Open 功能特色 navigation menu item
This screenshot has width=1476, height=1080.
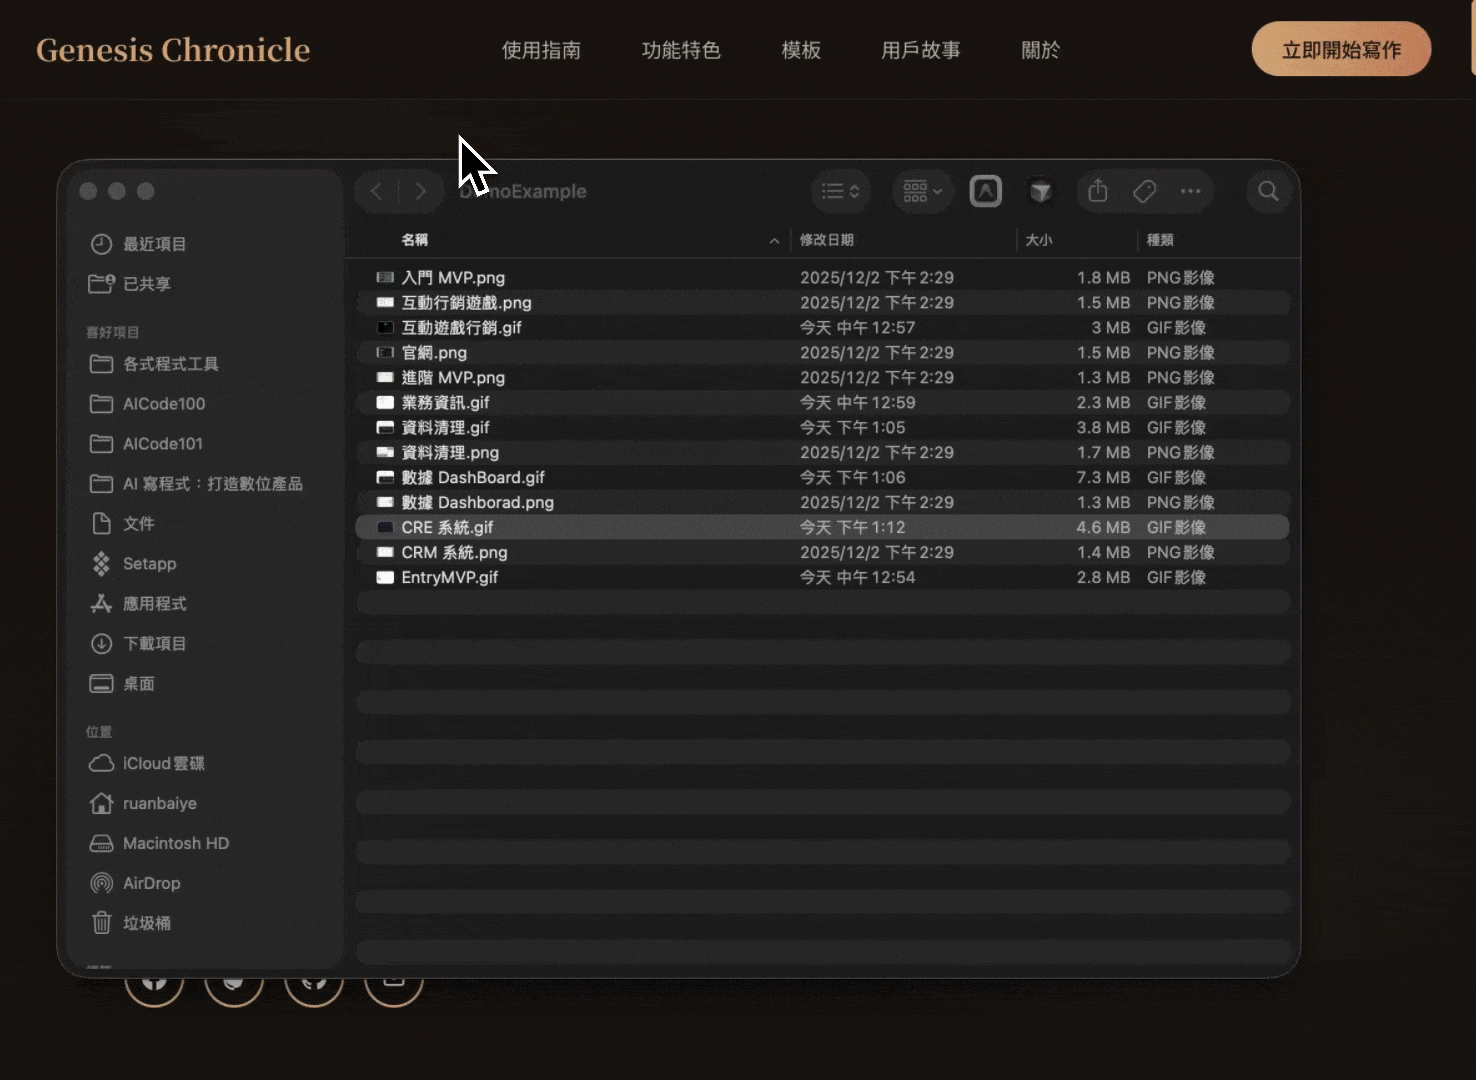[681, 50]
